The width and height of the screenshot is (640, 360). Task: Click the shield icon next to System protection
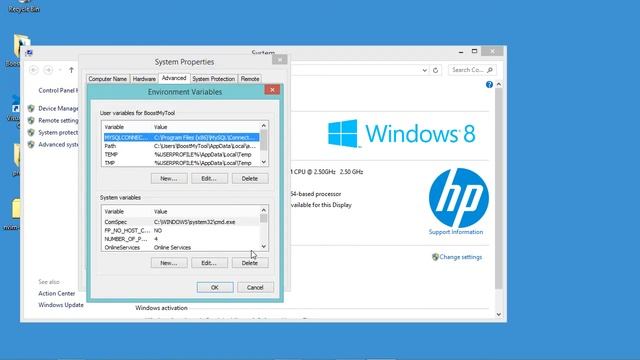click(x=31, y=132)
